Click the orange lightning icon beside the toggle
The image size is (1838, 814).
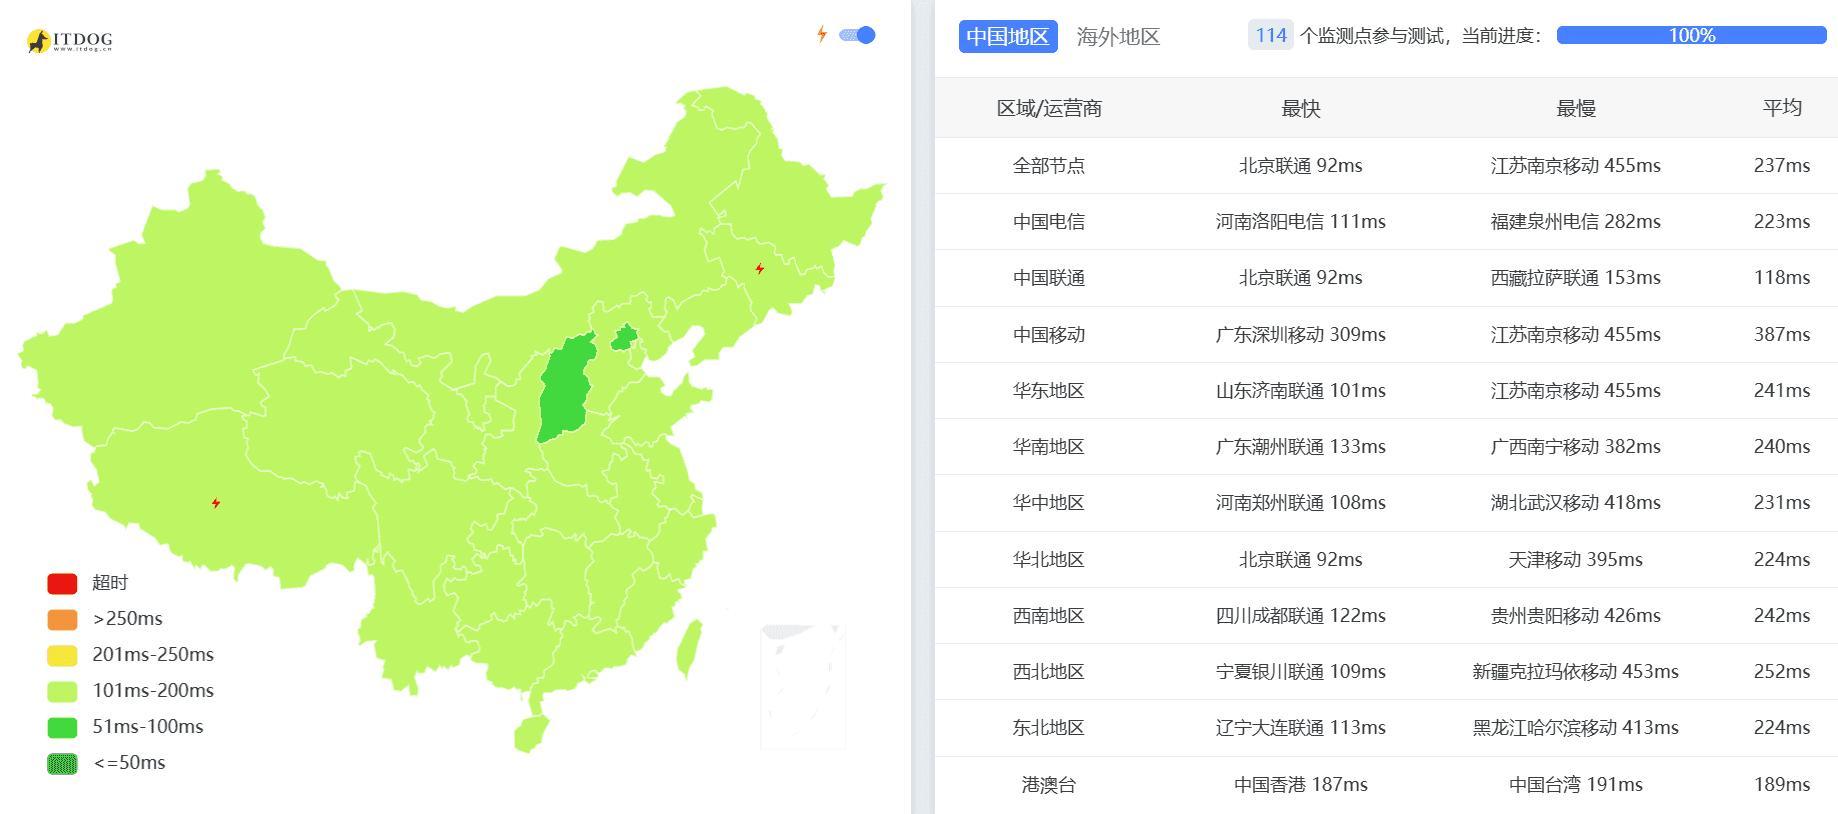point(822,35)
